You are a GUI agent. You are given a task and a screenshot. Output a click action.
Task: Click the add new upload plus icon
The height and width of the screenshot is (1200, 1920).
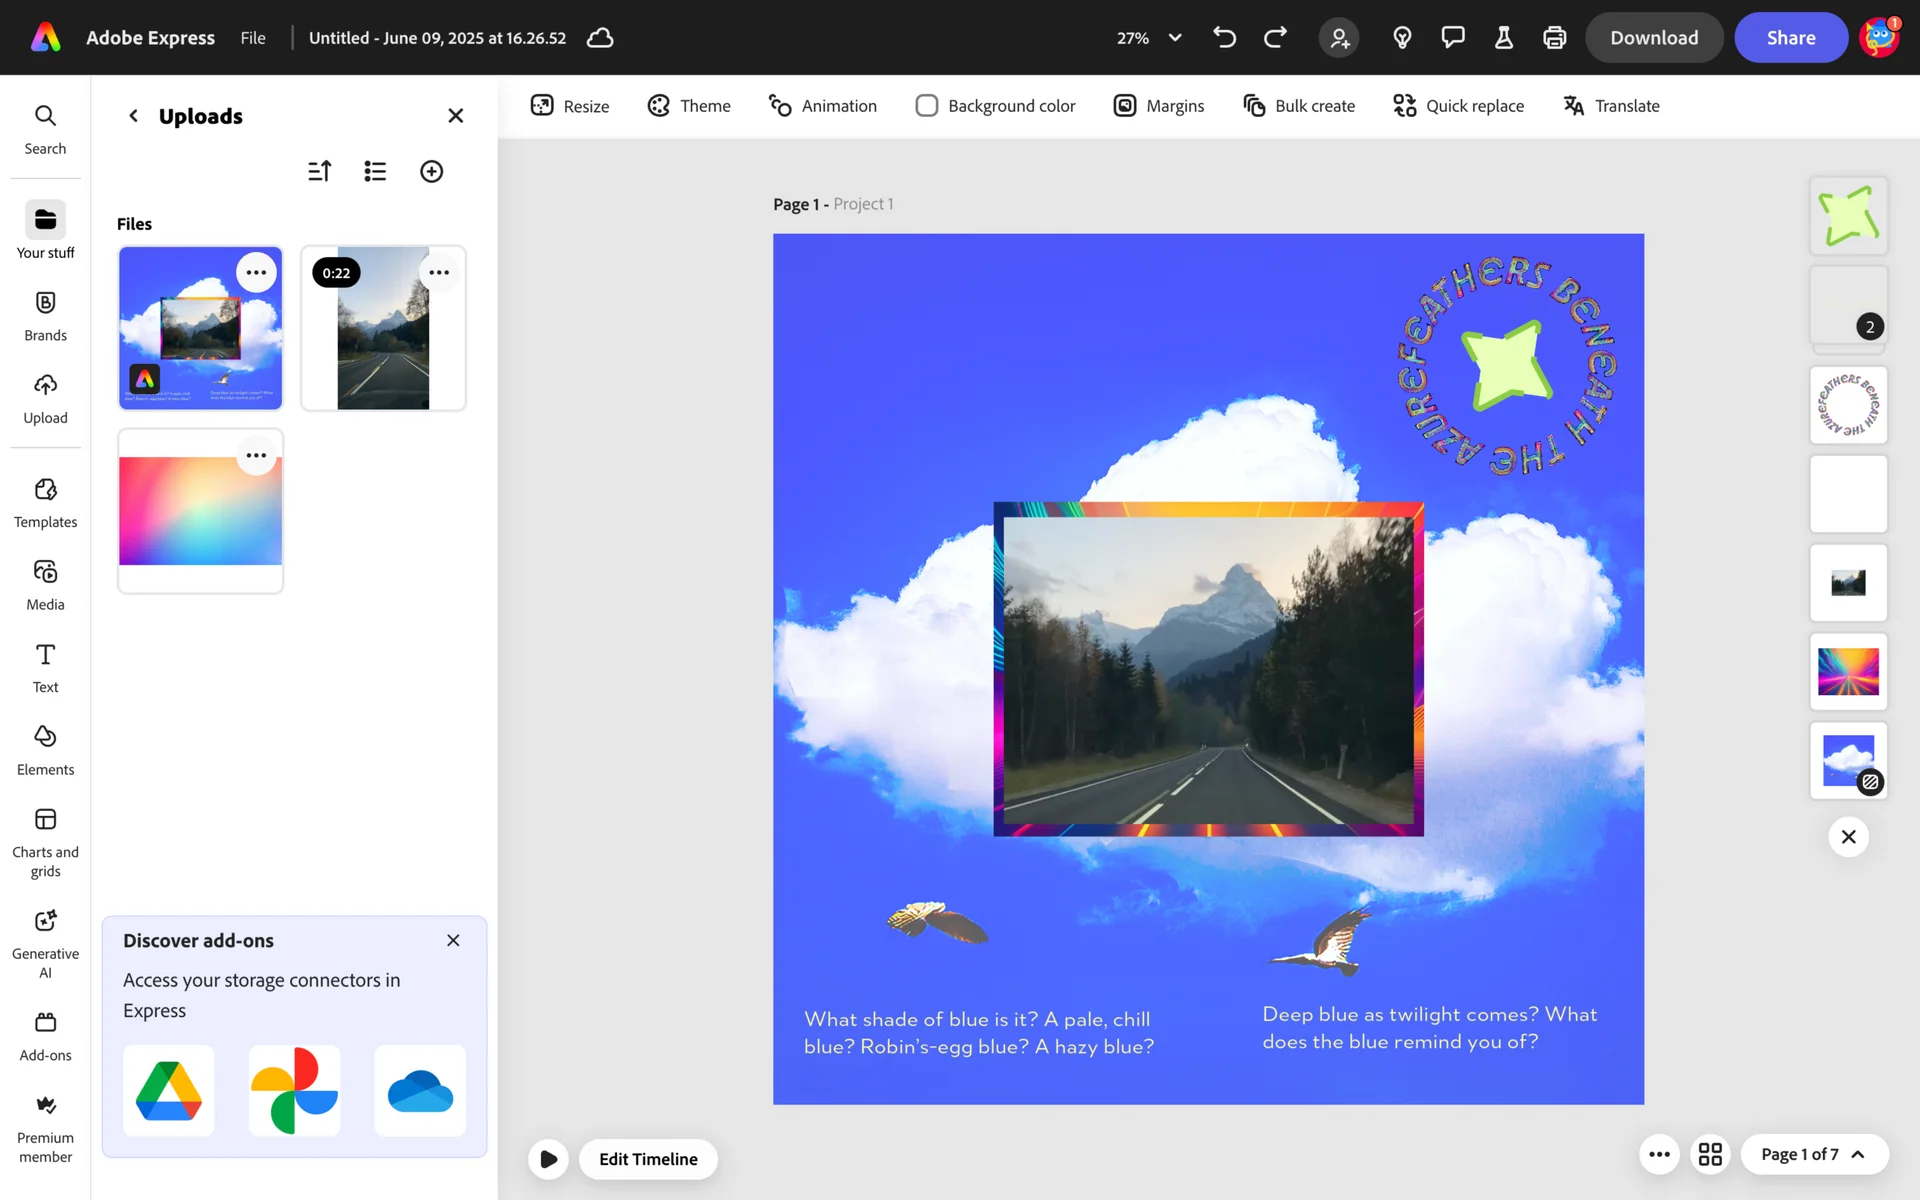[x=431, y=171]
